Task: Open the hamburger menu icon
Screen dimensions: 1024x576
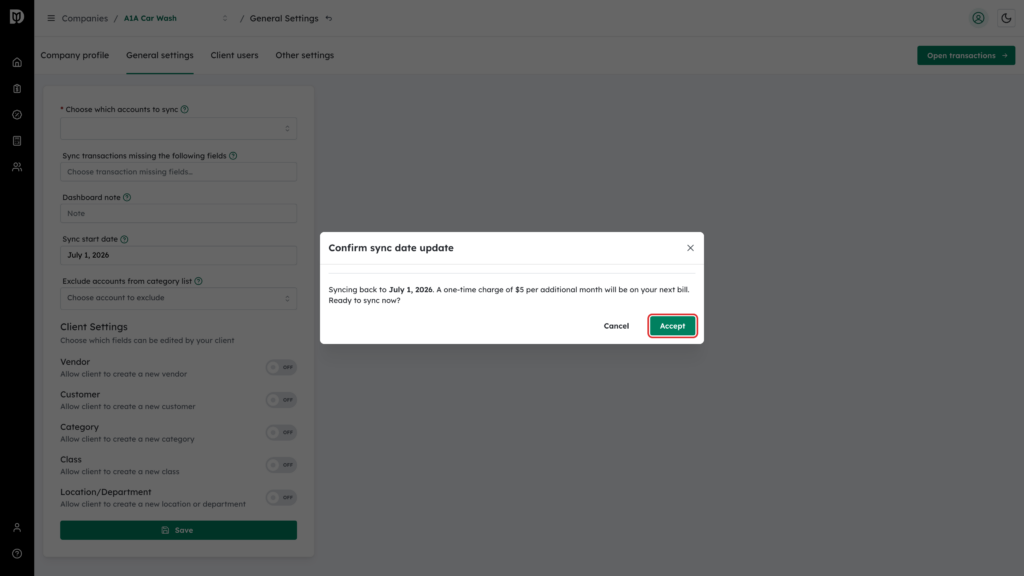Action: [51, 18]
